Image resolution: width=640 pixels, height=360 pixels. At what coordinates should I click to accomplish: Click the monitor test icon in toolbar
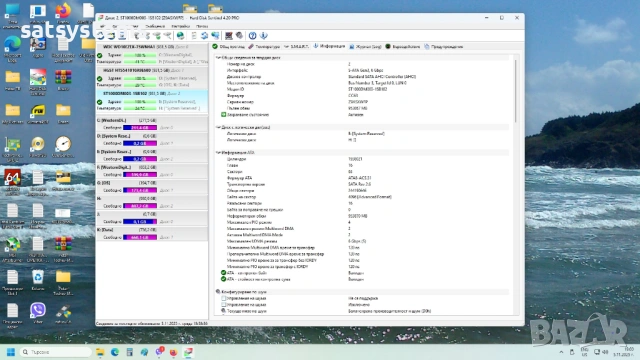[x=229, y=36]
